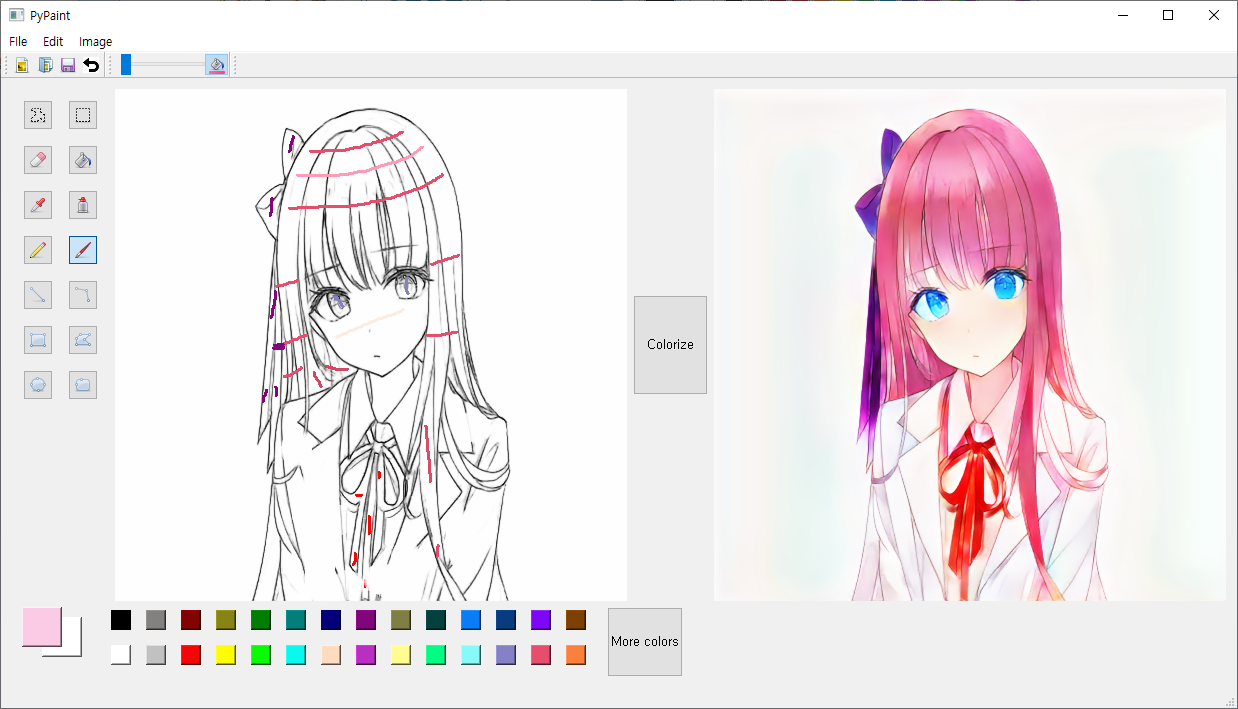Choose the peach skin-tone swatch
This screenshot has width=1238, height=709.
click(x=331, y=655)
